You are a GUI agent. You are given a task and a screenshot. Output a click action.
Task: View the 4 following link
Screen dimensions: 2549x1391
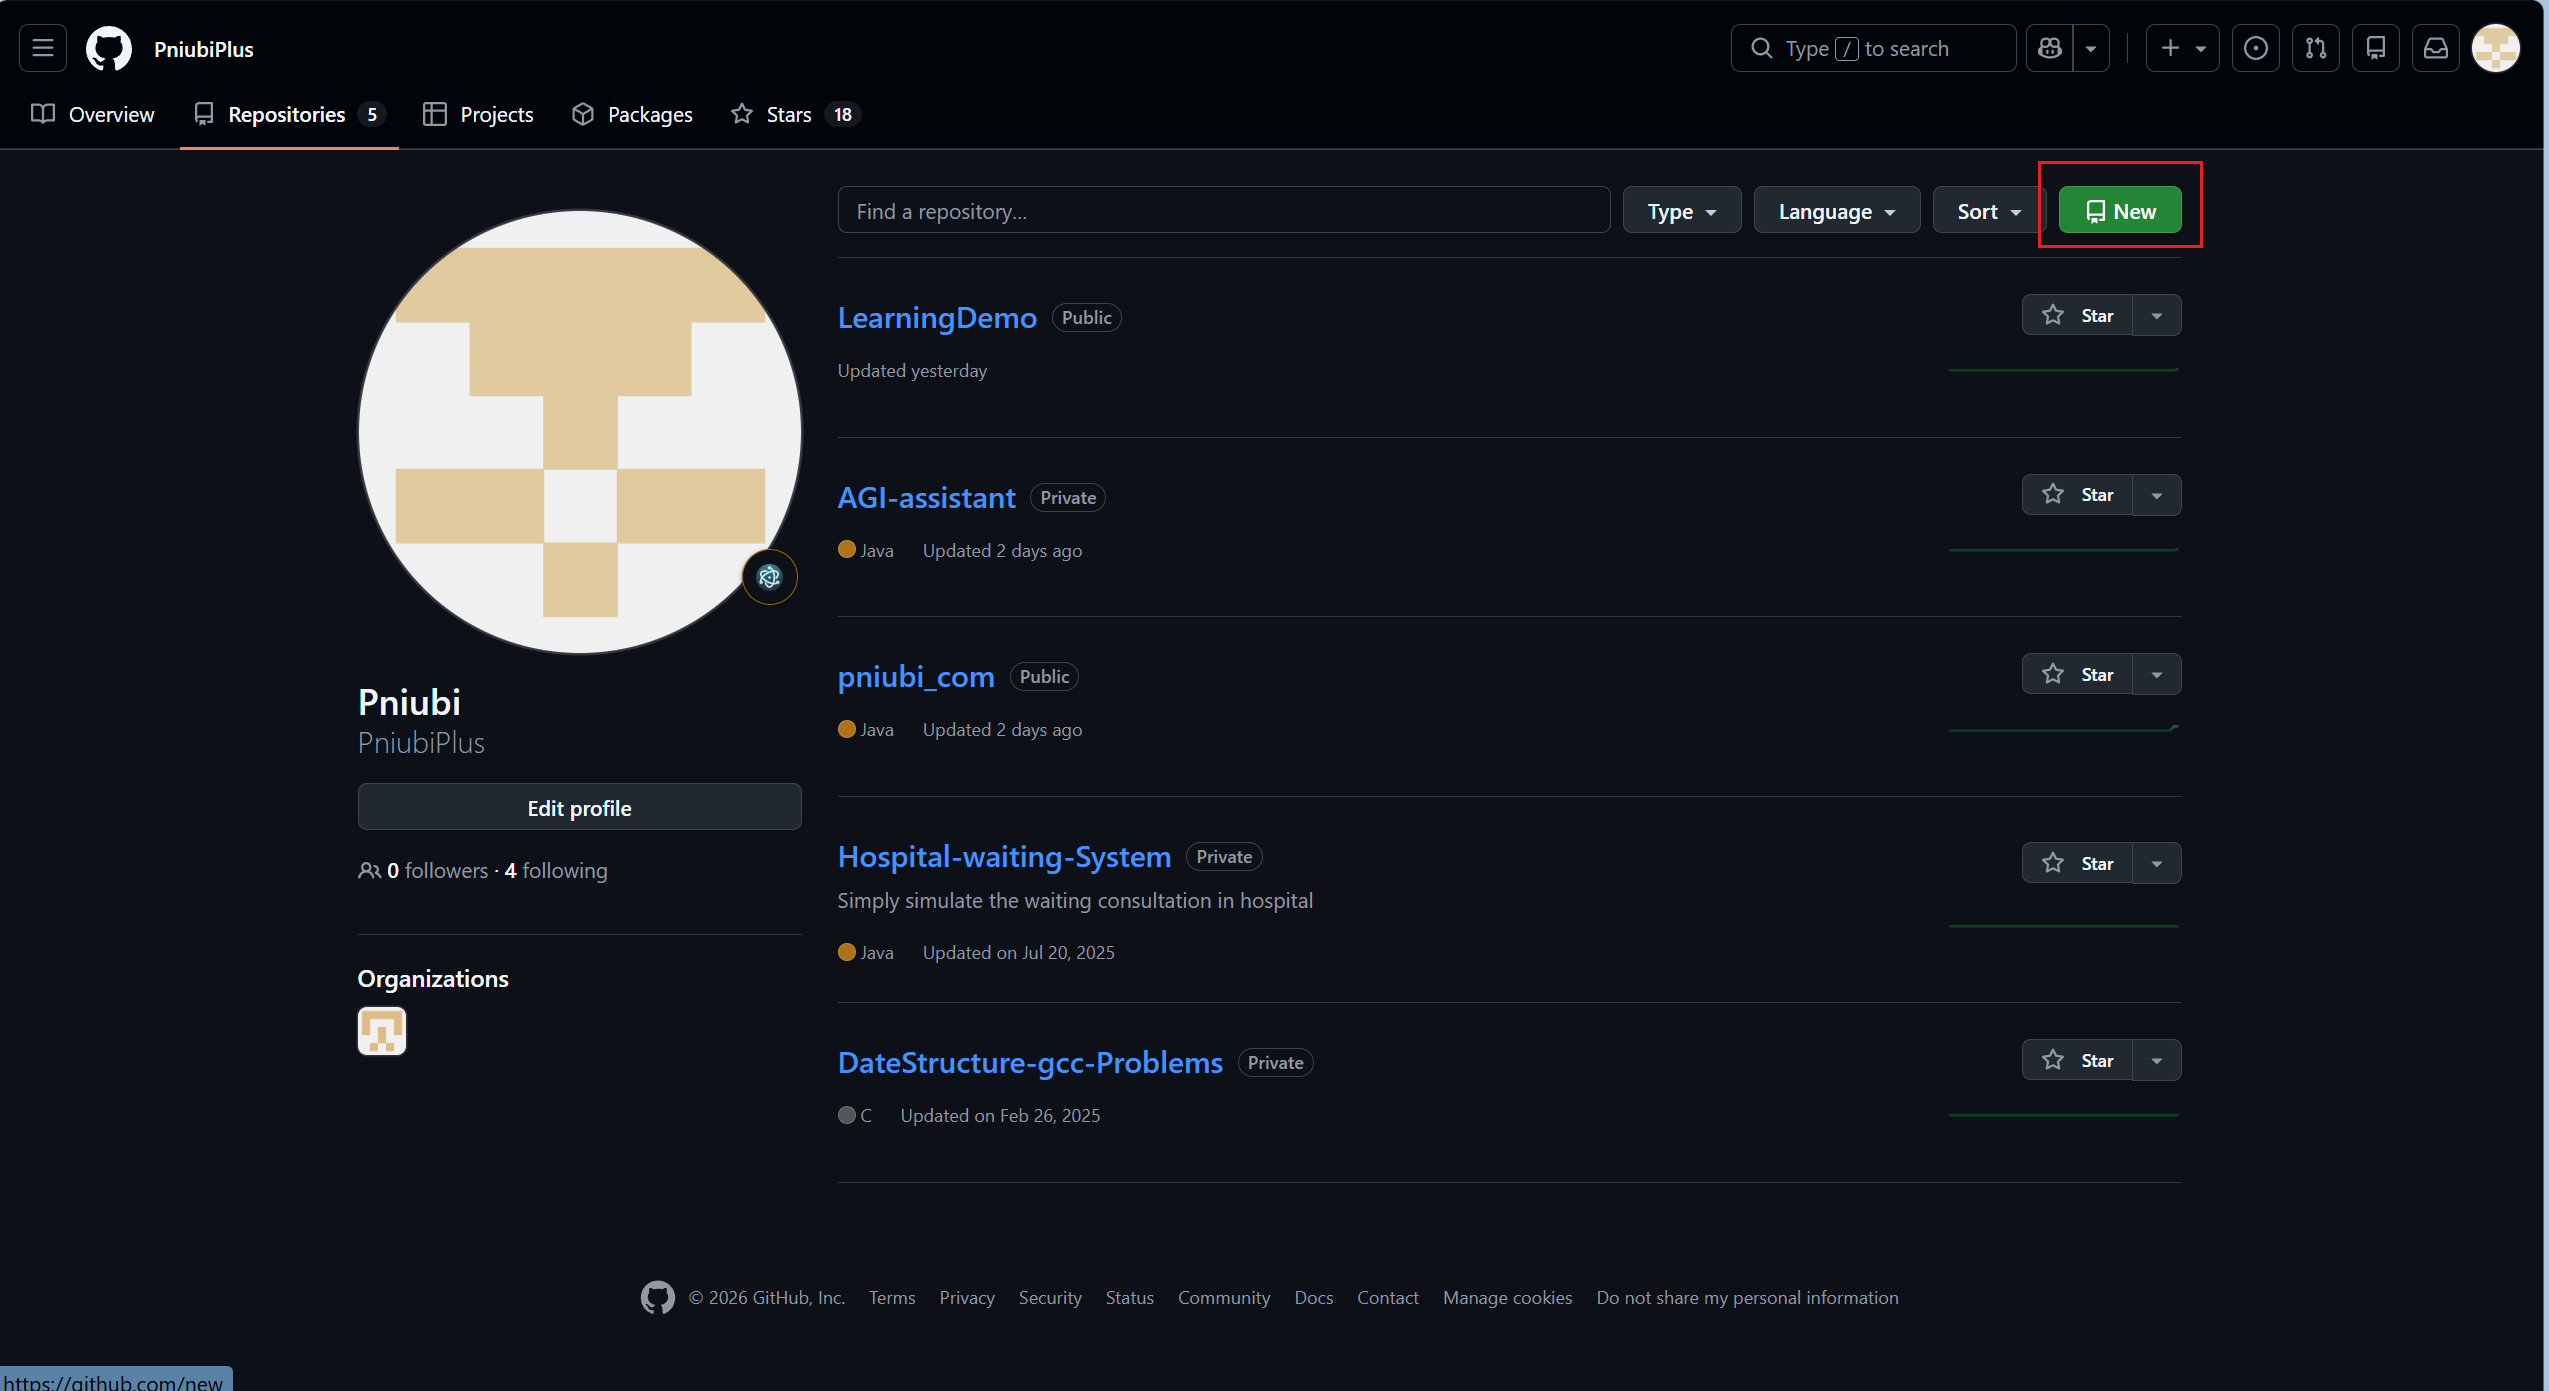pos(556,871)
